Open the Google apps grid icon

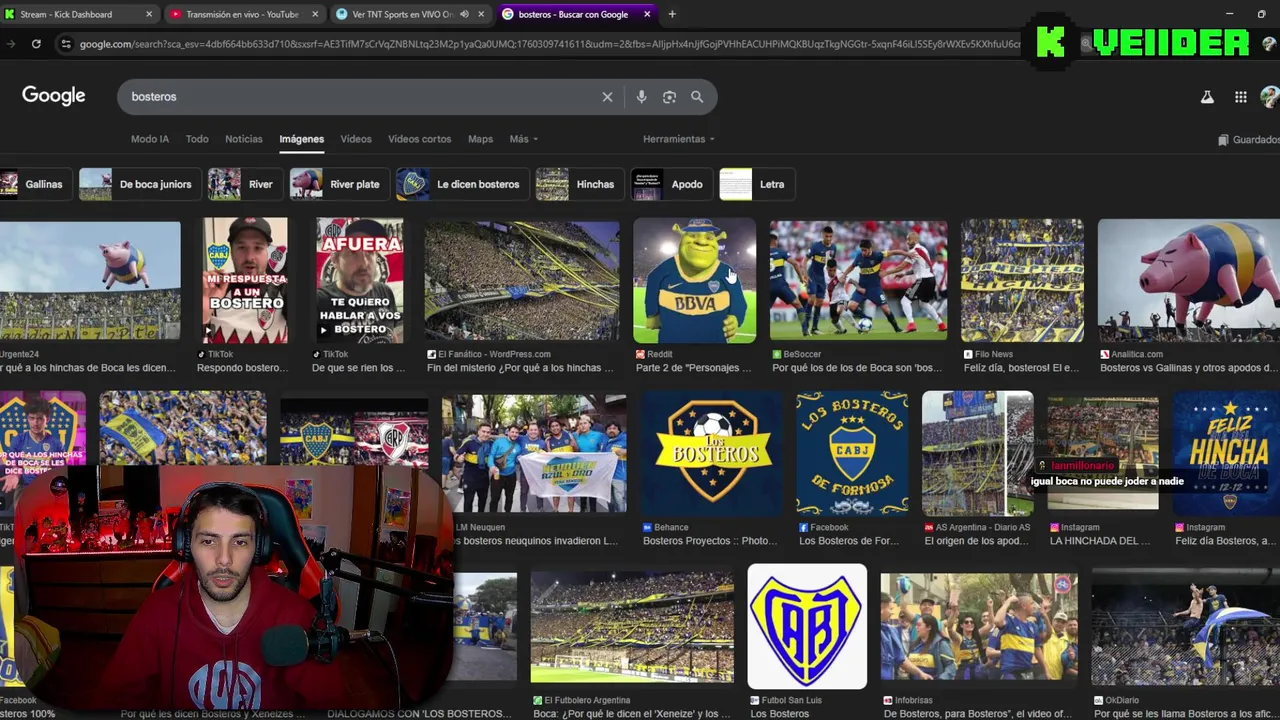tap(1241, 97)
